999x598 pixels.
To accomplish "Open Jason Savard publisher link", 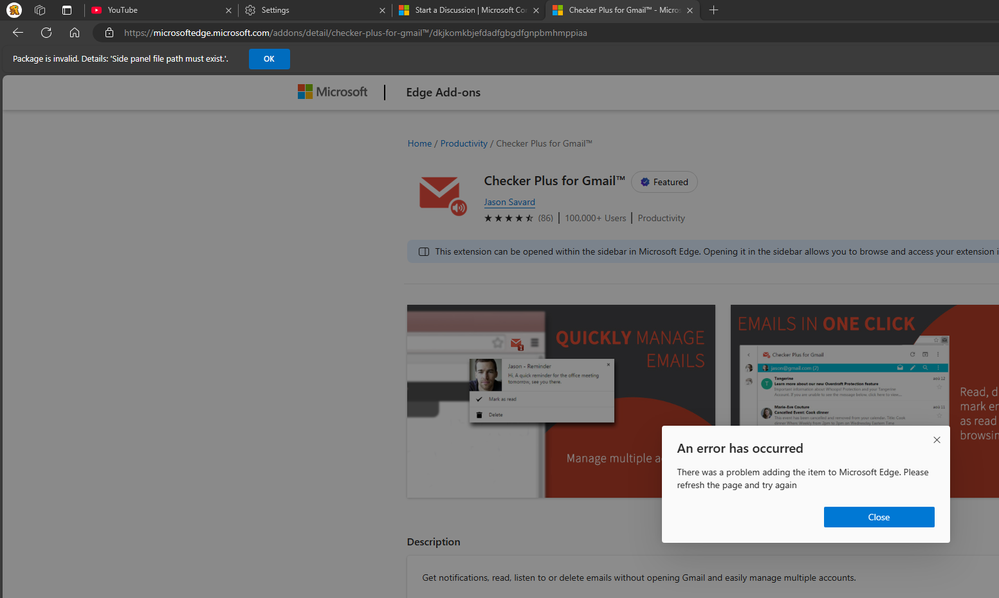I will tap(509, 202).
